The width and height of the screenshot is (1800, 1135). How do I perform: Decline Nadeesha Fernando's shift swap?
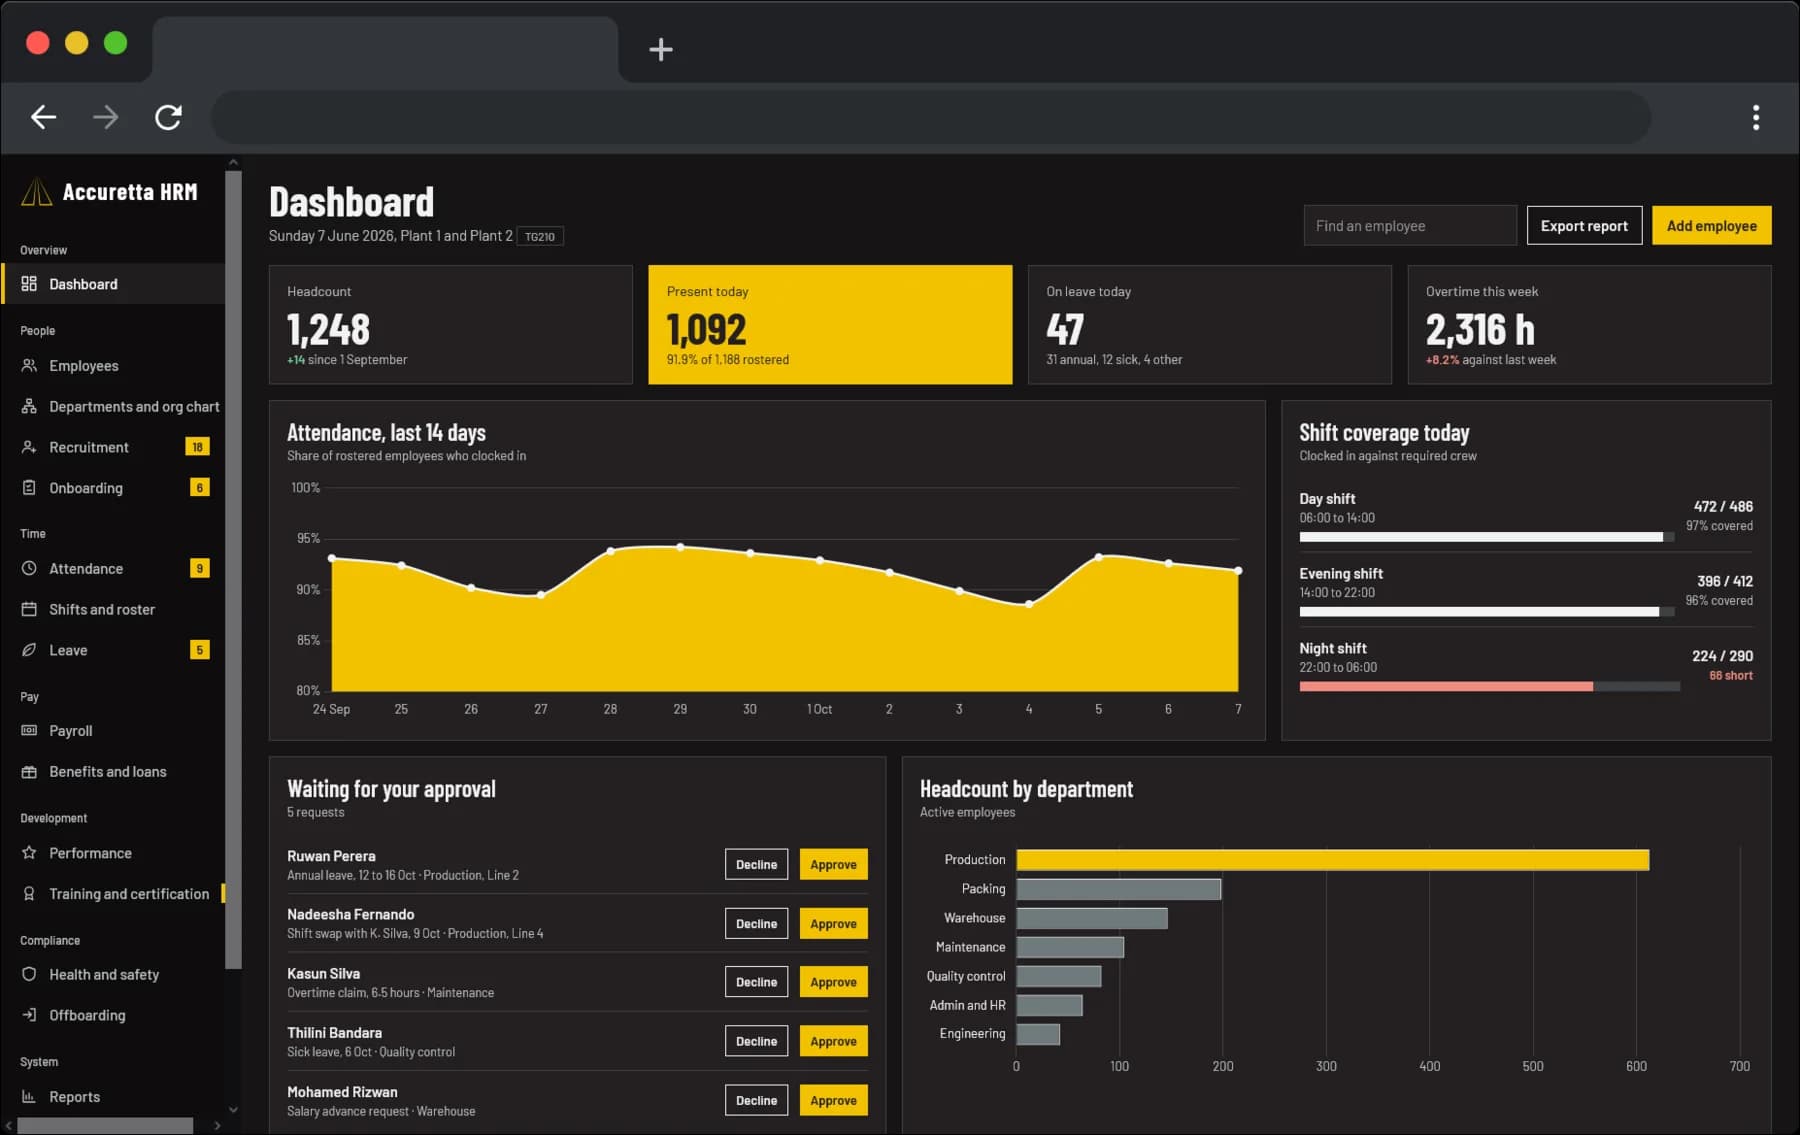click(x=756, y=924)
